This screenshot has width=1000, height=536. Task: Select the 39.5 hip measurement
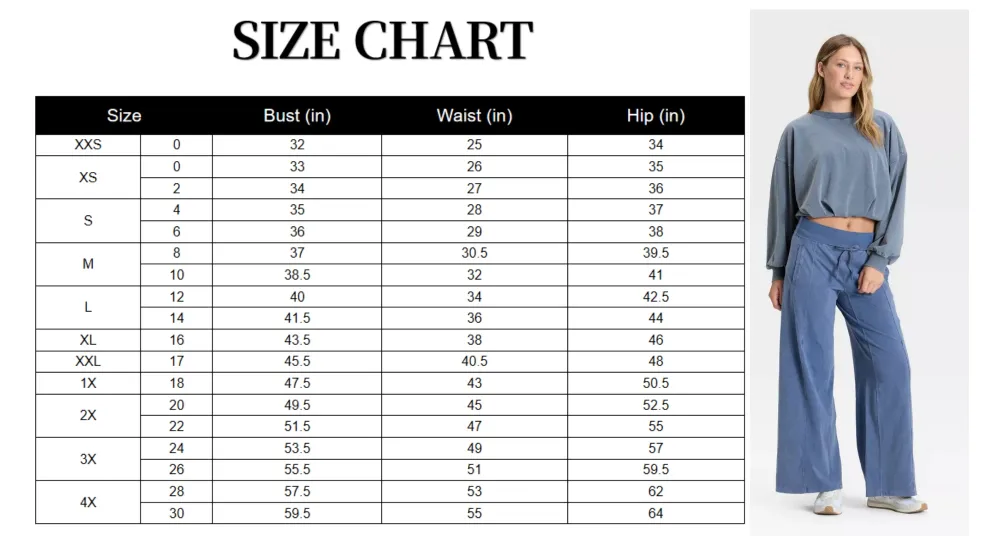click(656, 253)
